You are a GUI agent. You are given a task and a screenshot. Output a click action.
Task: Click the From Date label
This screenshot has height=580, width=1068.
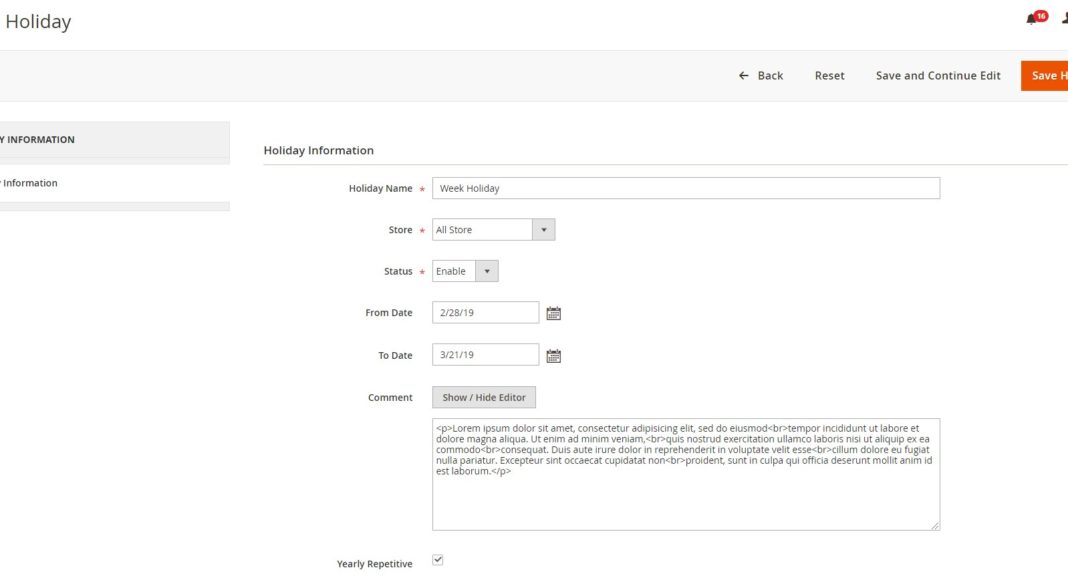[x=389, y=313]
